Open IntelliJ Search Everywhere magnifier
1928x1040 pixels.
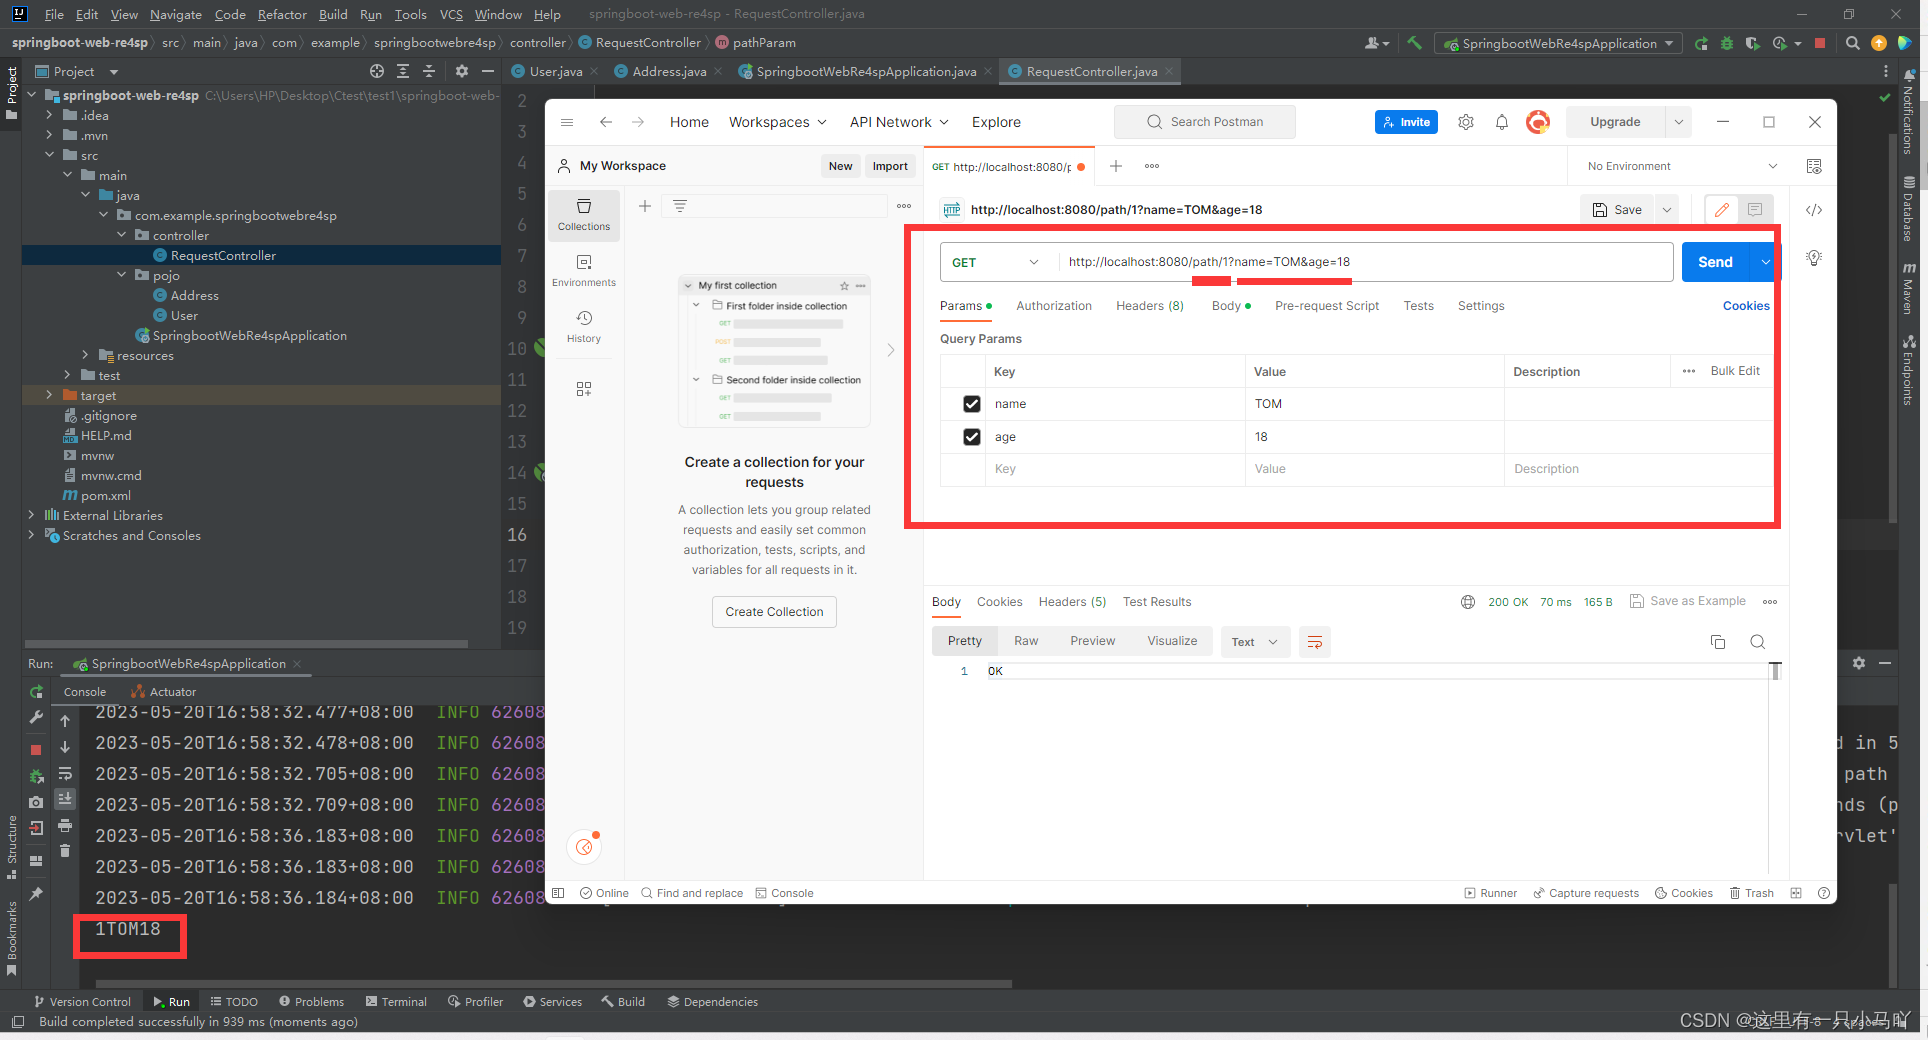pyautogui.click(x=1852, y=43)
